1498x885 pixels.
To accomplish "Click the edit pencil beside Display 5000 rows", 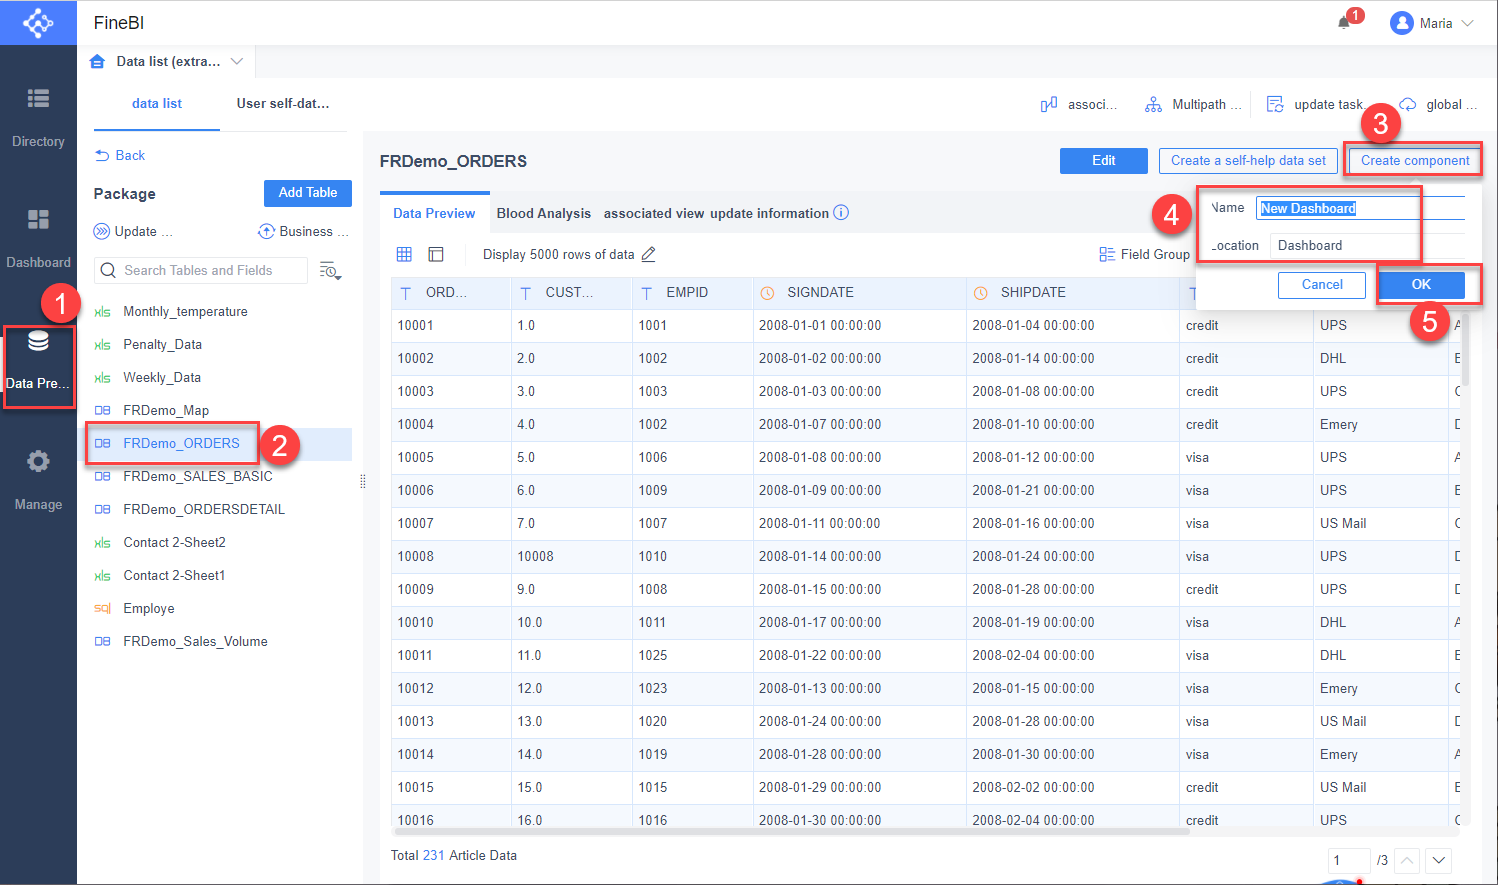I will tap(648, 254).
